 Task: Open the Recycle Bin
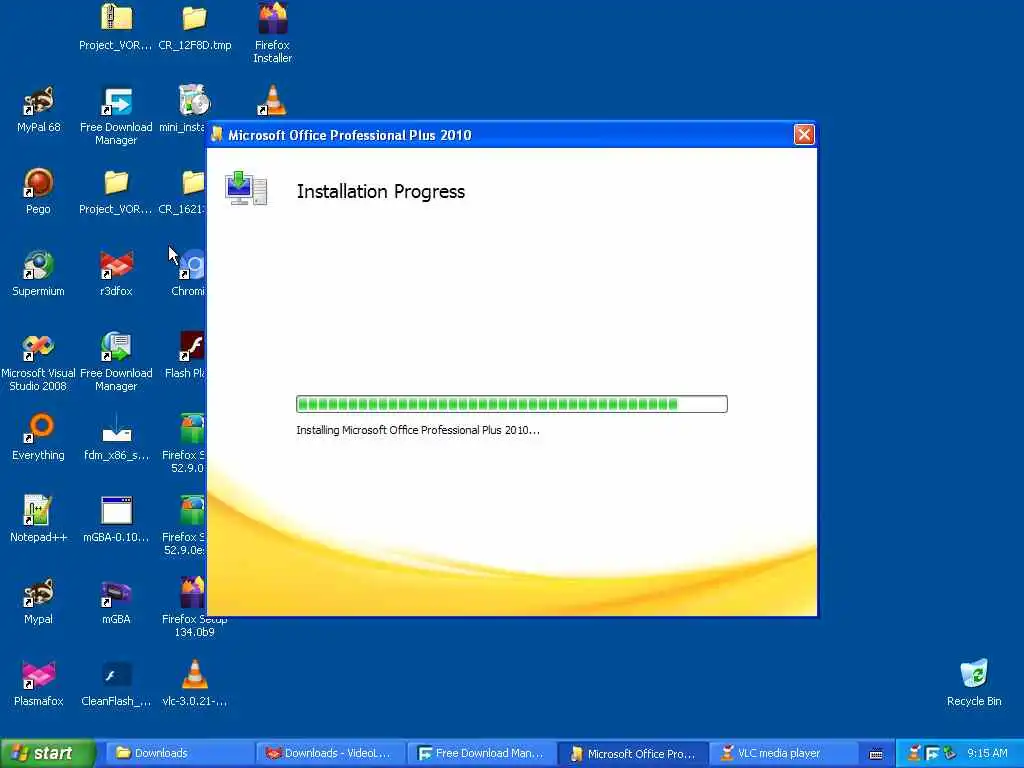click(974, 675)
